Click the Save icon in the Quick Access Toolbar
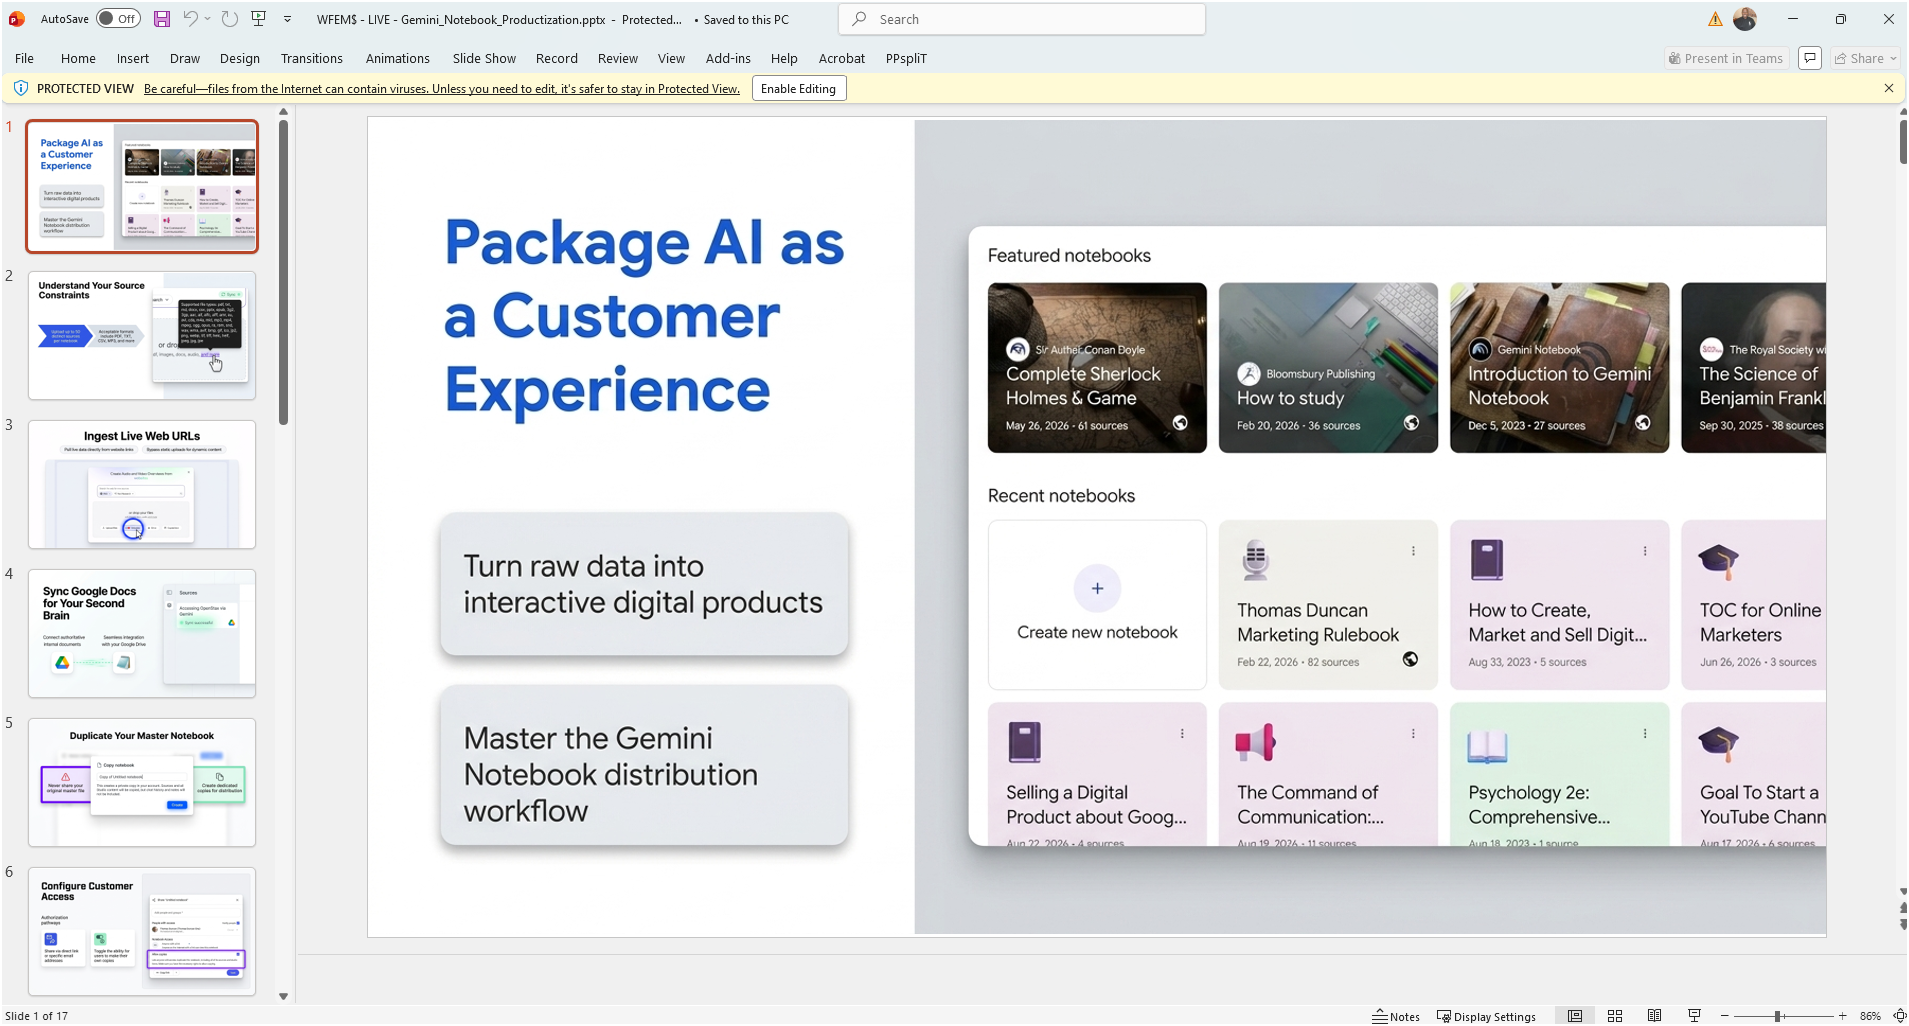Viewport: 1909px width, 1026px height. [162, 19]
